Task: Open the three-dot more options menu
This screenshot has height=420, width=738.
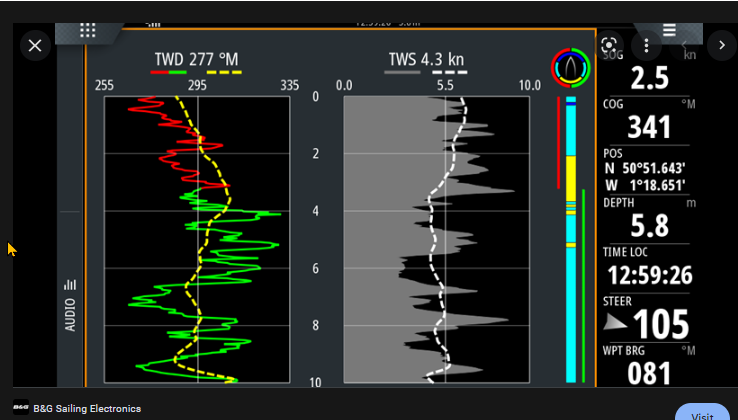Action: (646, 46)
